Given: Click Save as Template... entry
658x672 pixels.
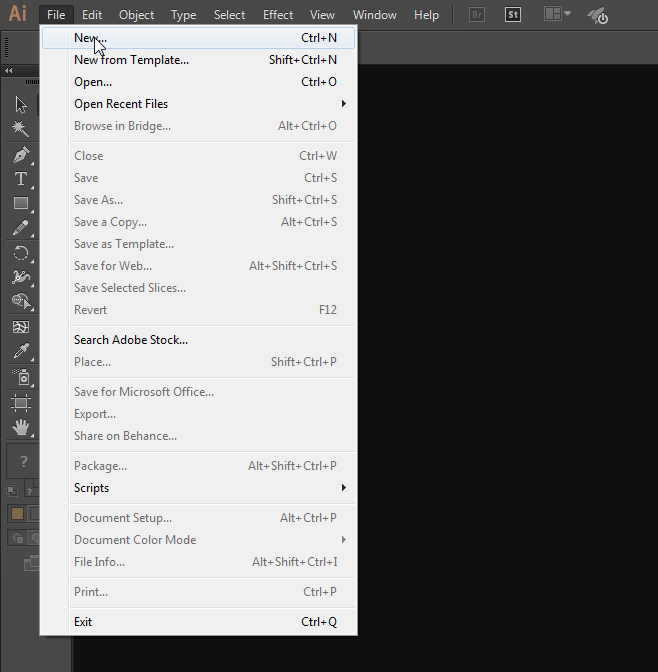Looking at the screenshot, I should [x=198, y=244].
